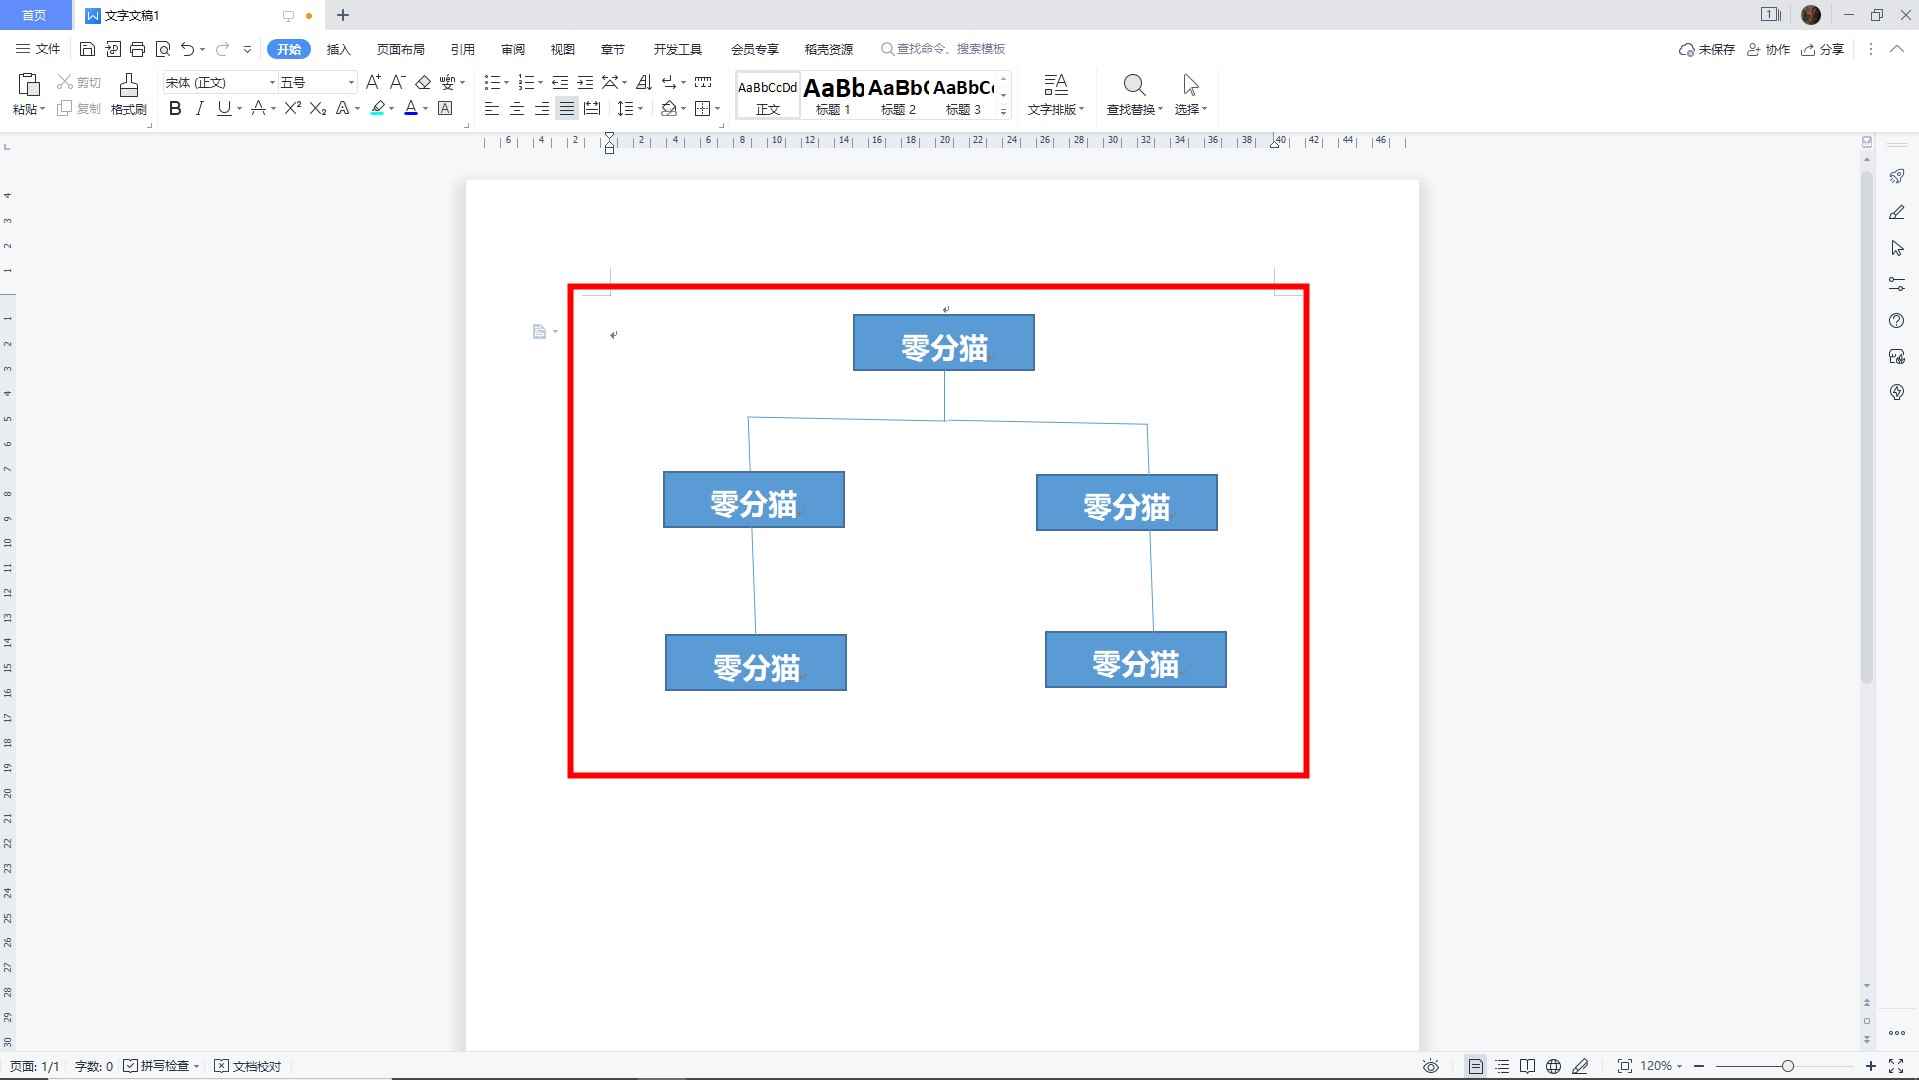Image resolution: width=1919 pixels, height=1080 pixels.
Task: Click the rocket icon in right sidebar
Action: click(x=1896, y=176)
